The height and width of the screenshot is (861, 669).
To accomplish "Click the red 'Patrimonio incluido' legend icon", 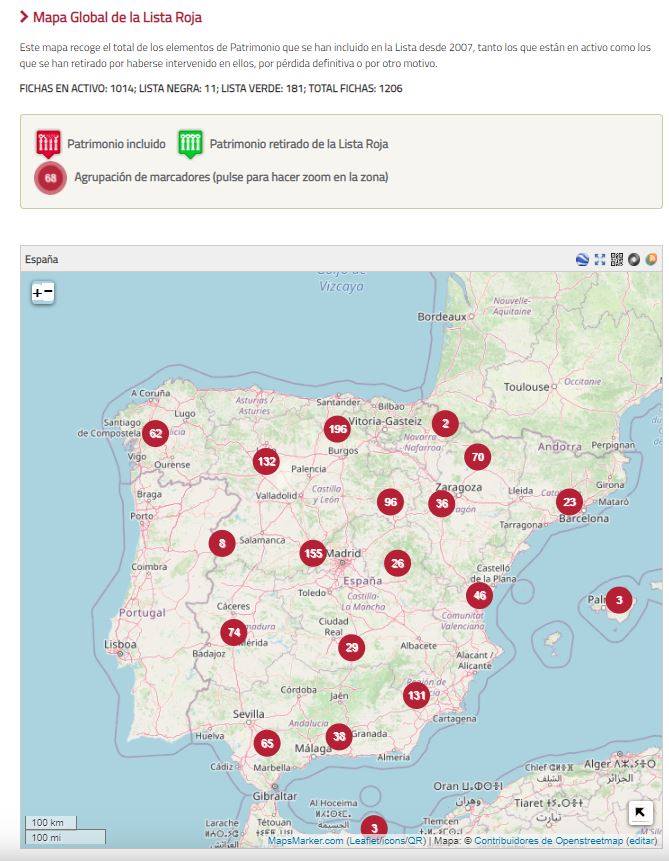I will [48, 144].
